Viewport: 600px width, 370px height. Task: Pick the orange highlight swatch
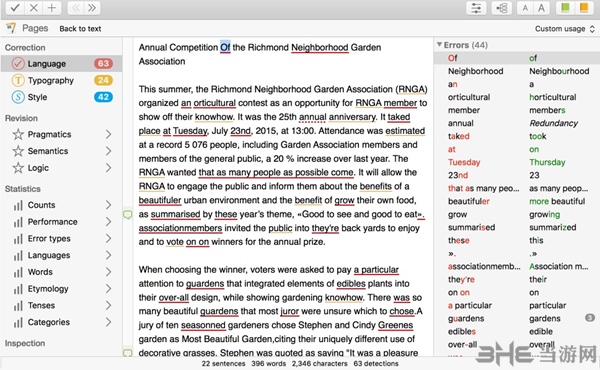[x=584, y=8]
